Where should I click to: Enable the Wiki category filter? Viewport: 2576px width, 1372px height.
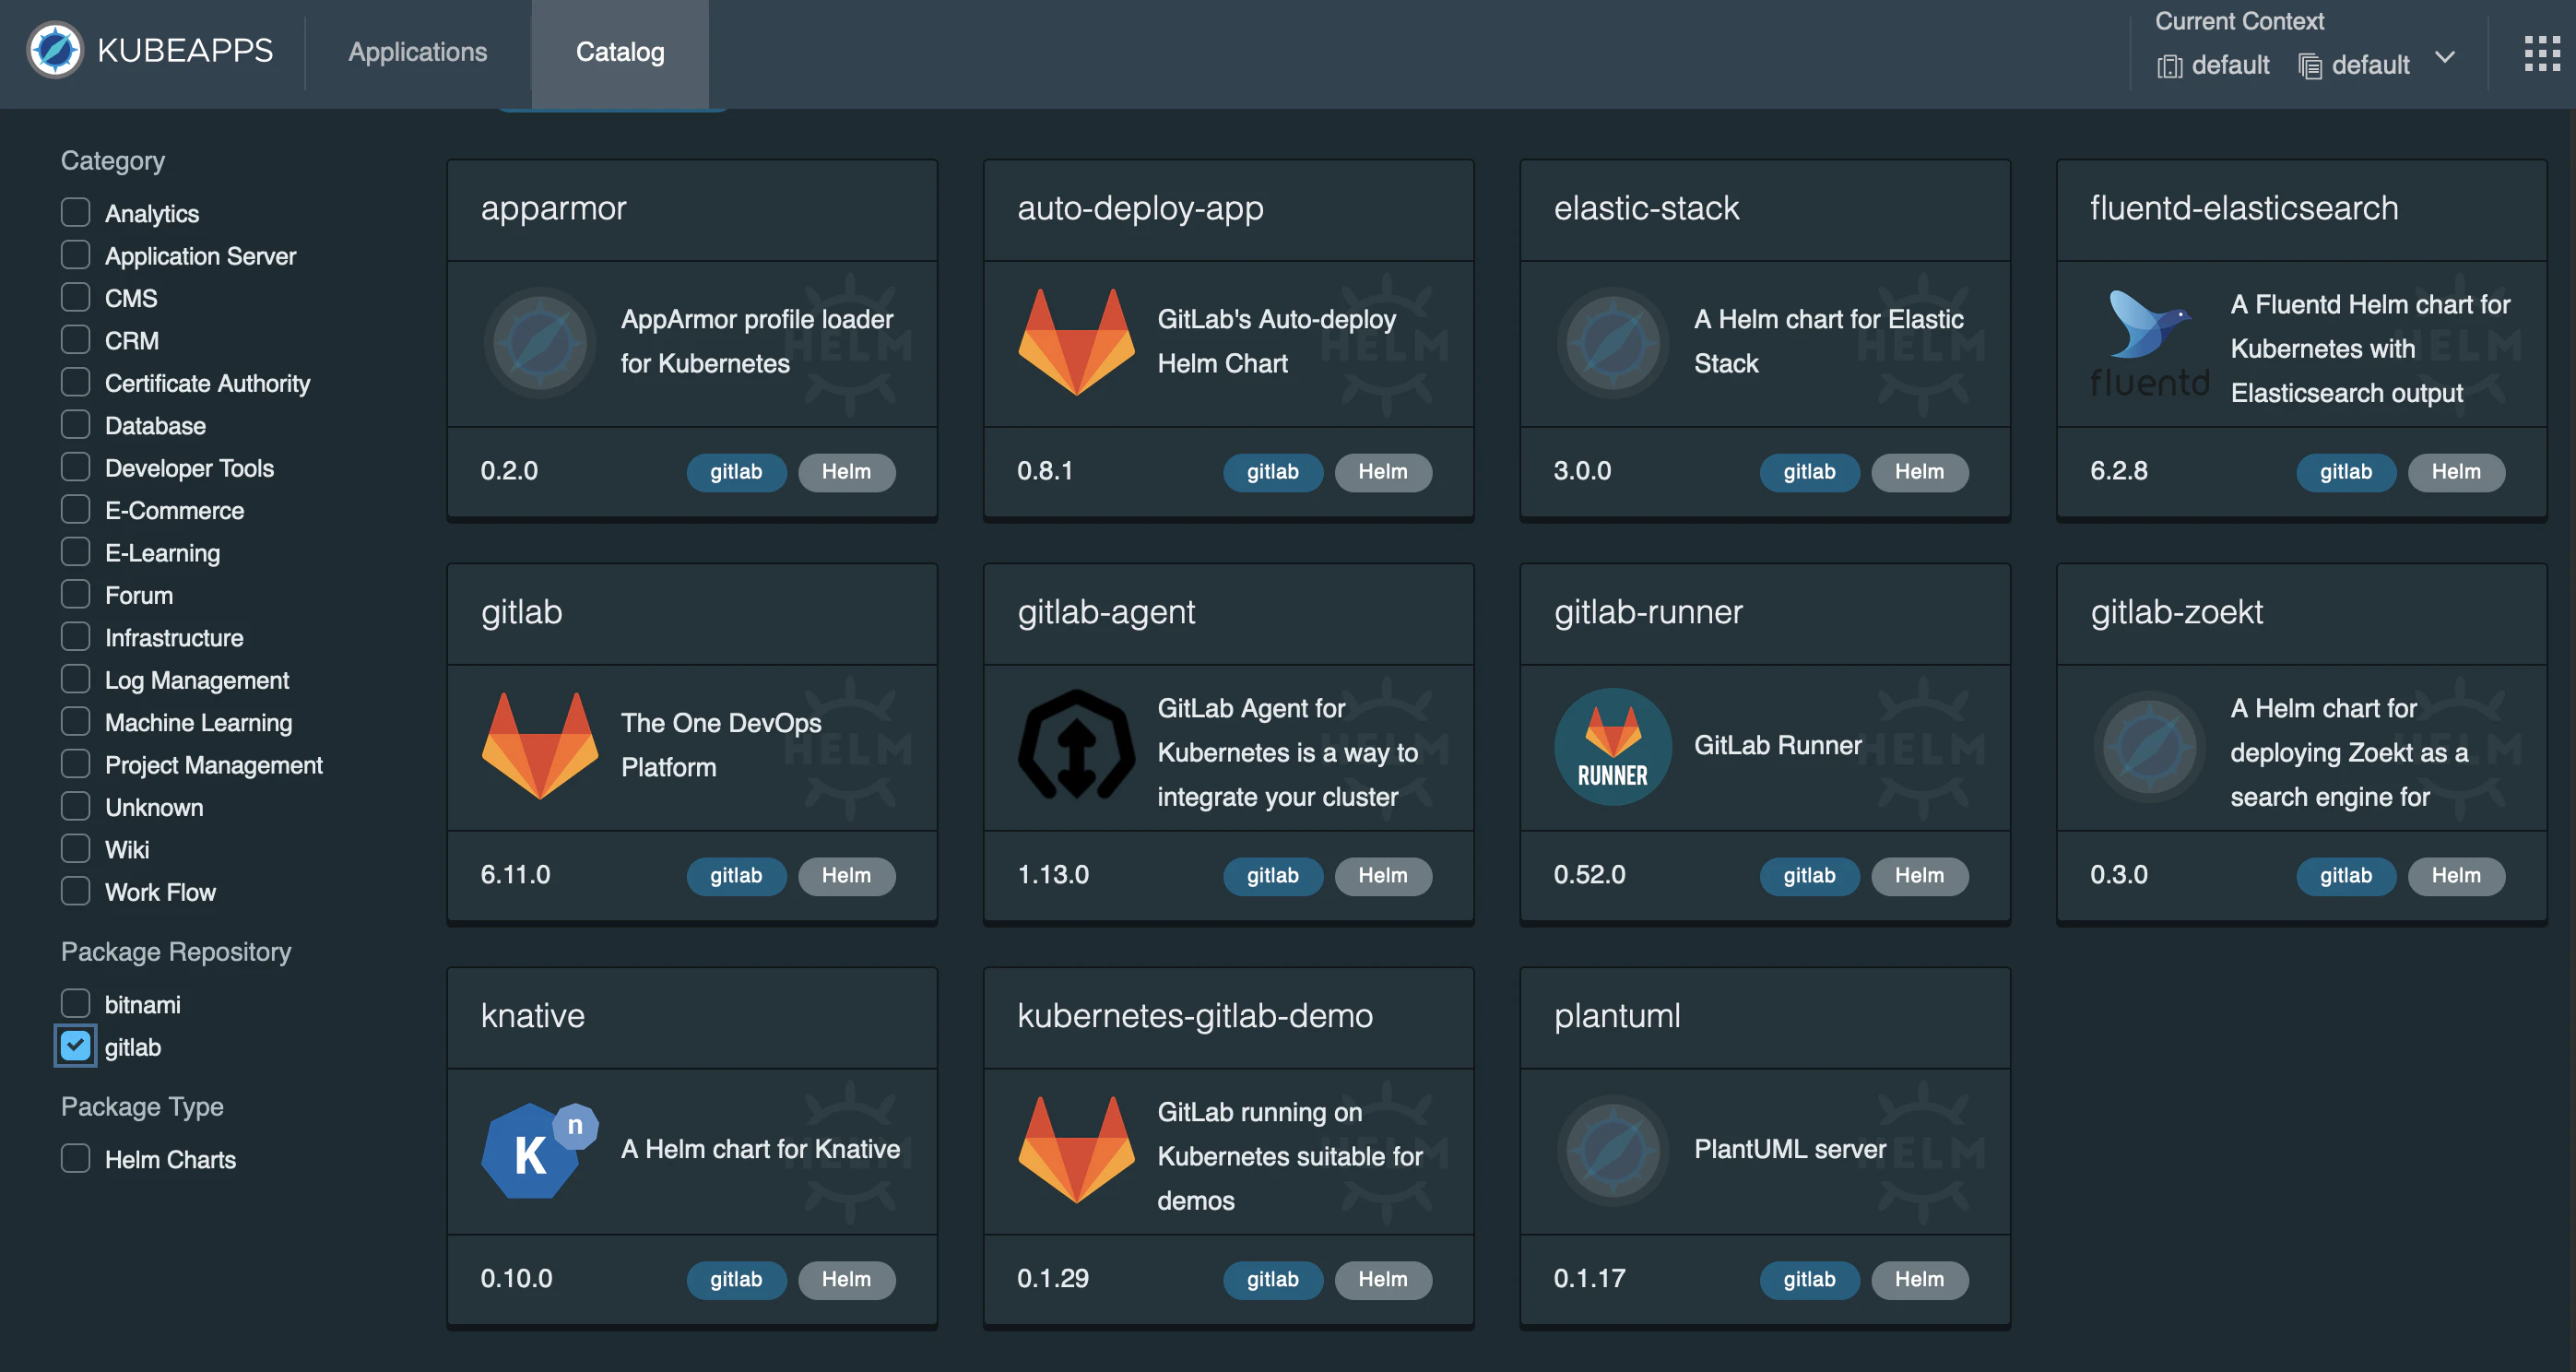pyautogui.click(x=75, y=848)
